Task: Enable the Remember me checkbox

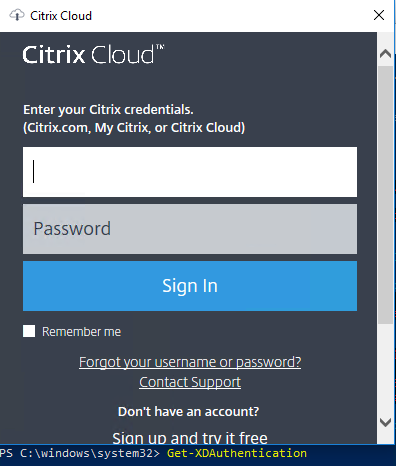Action: coord(29,331)
